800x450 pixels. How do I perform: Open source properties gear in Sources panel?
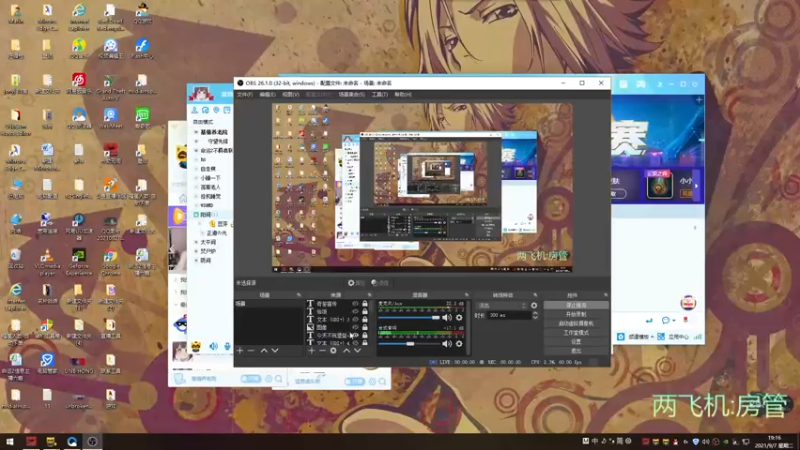[x=334, y=351]
